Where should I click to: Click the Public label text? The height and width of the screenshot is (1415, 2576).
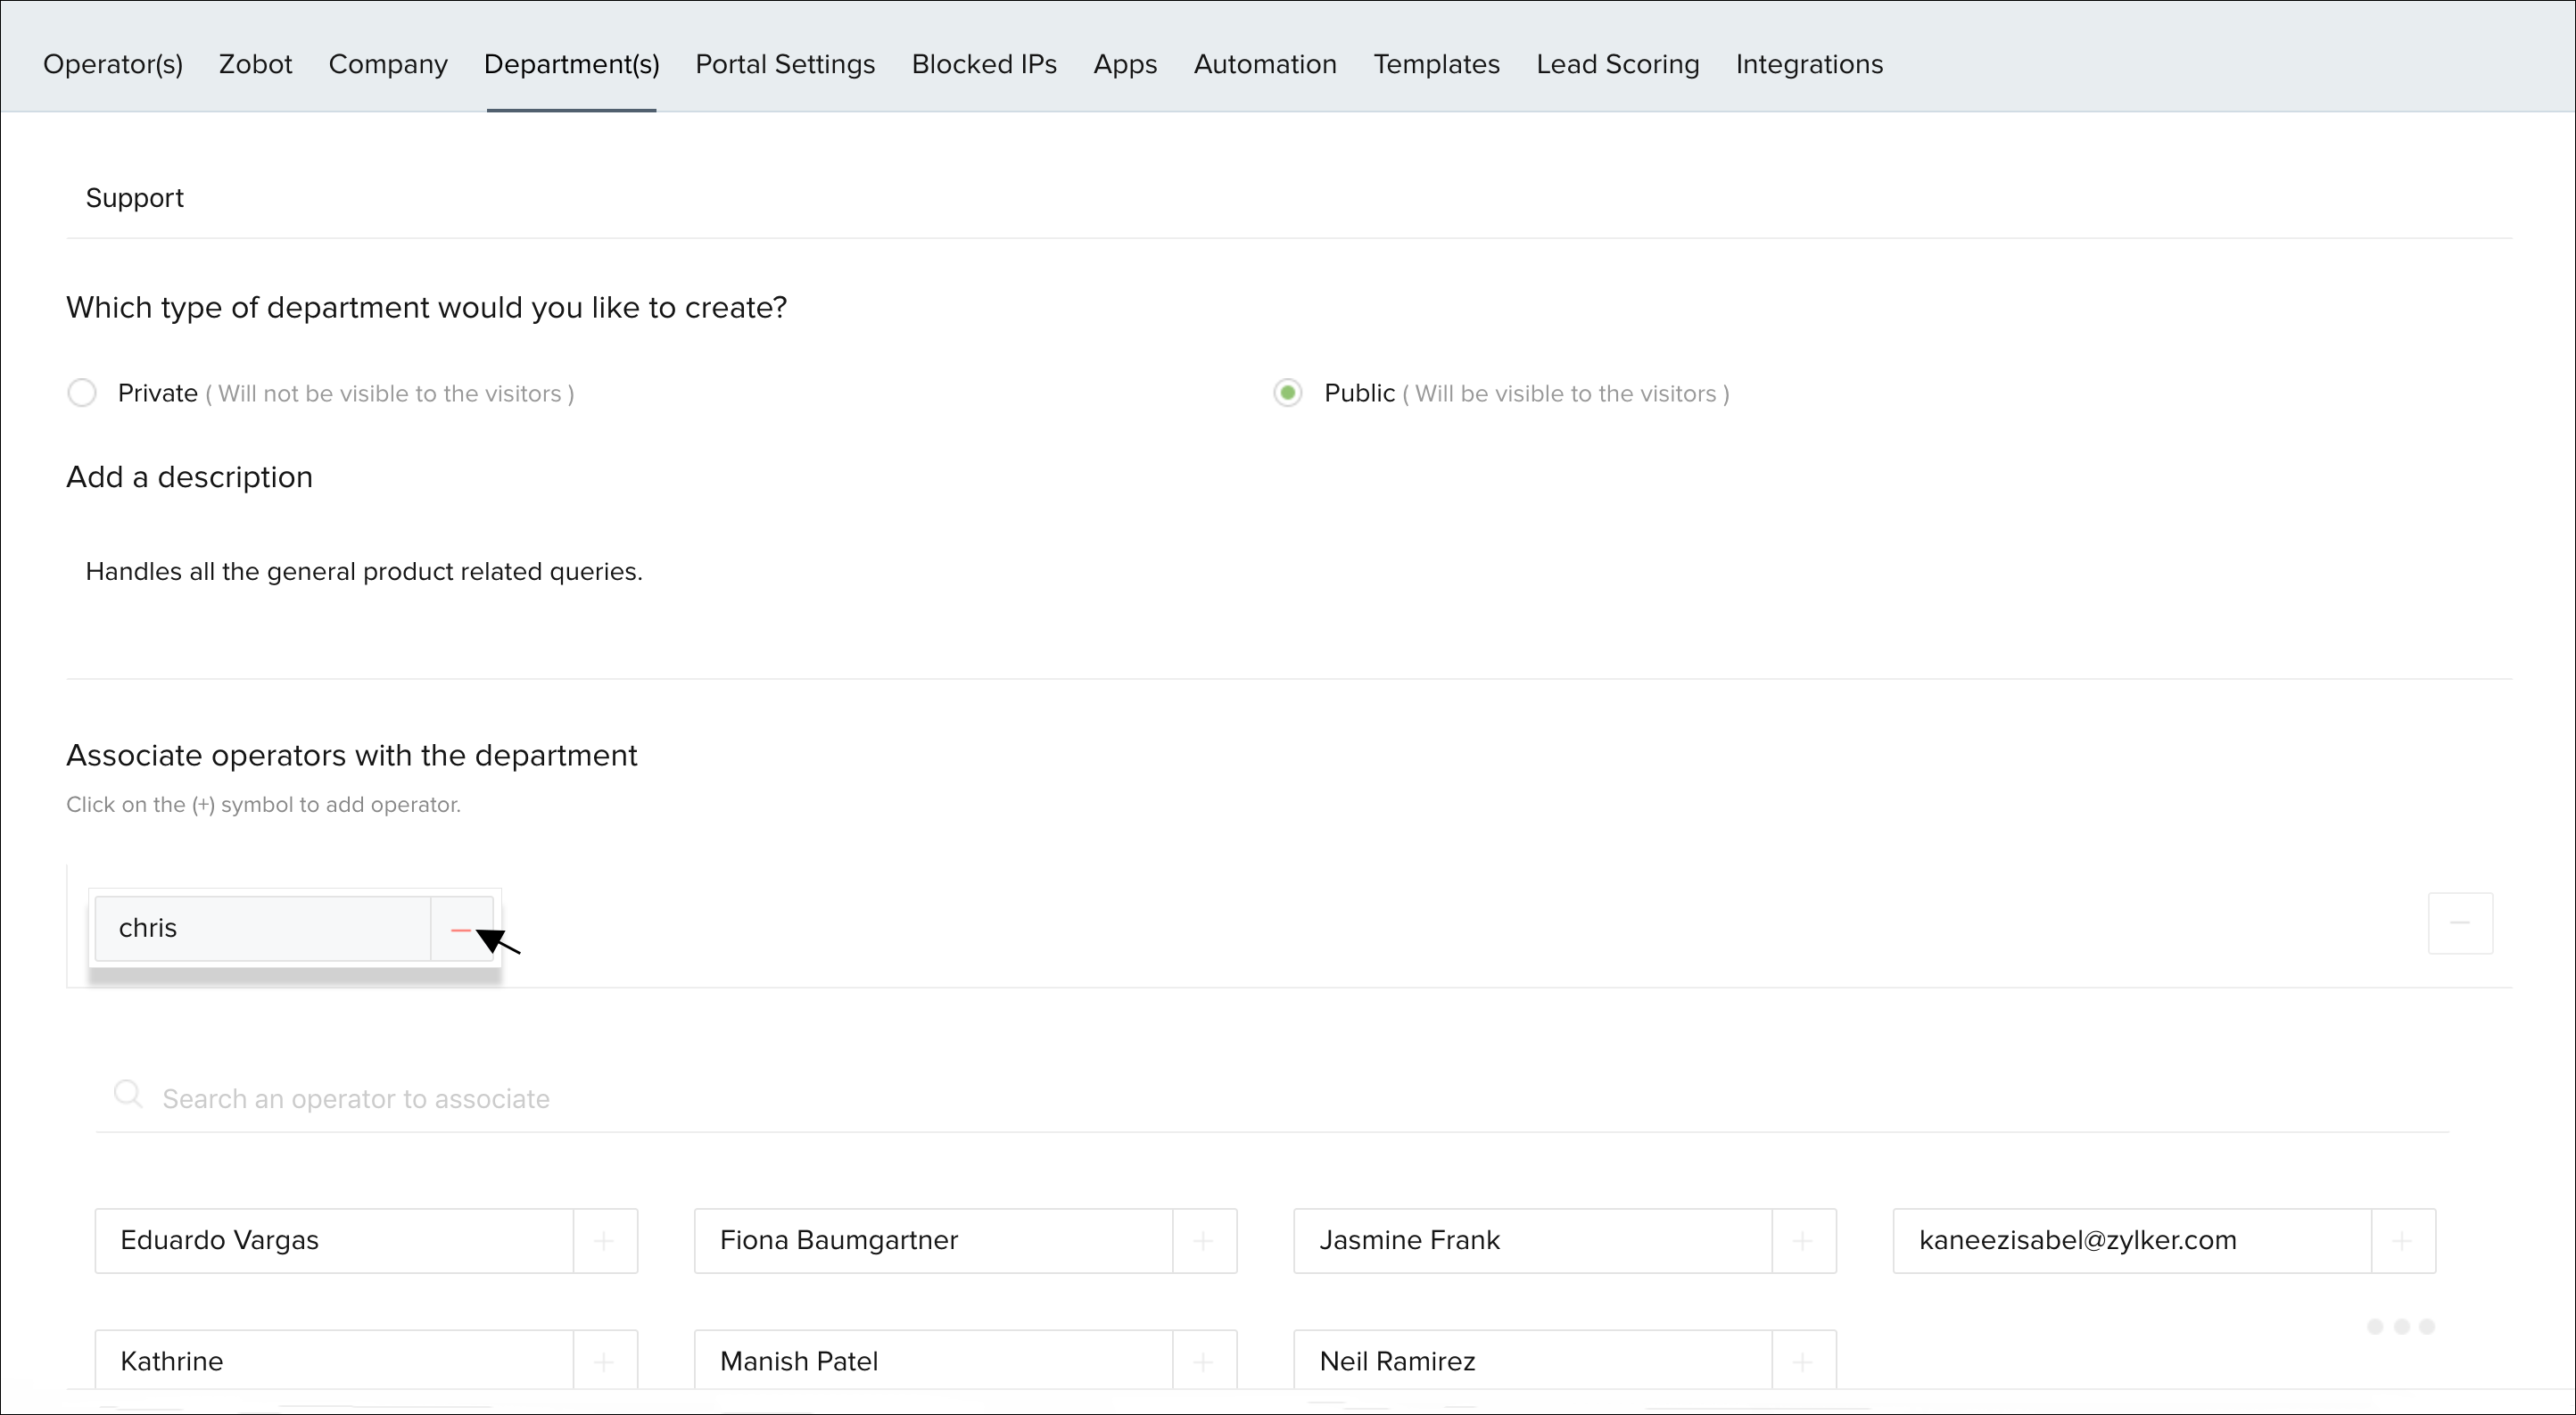pos(1359,393)
